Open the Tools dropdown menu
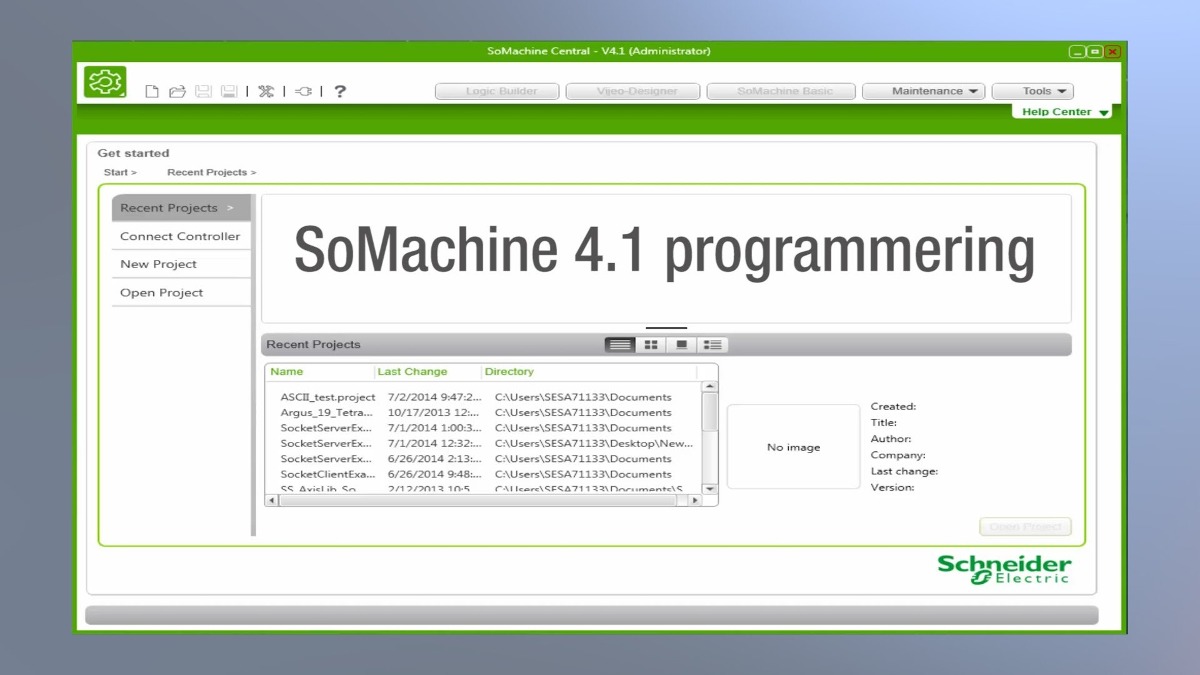This screenshot has width=1200, height=675. tap(1033, 91)
